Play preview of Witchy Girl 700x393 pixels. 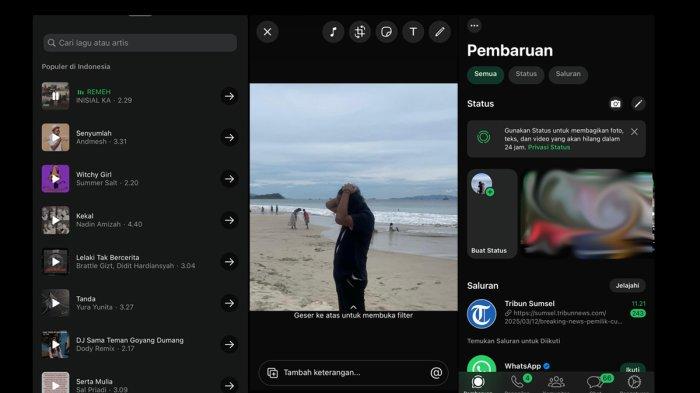(x=55, y=179)
